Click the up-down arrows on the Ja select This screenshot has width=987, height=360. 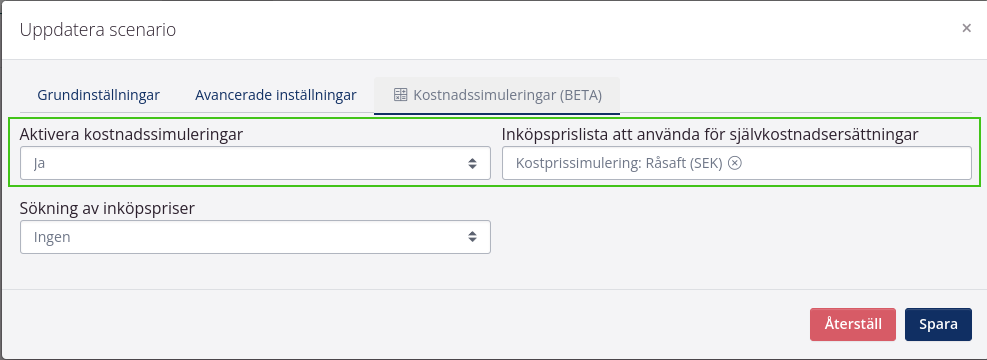[x=472, y=164]
